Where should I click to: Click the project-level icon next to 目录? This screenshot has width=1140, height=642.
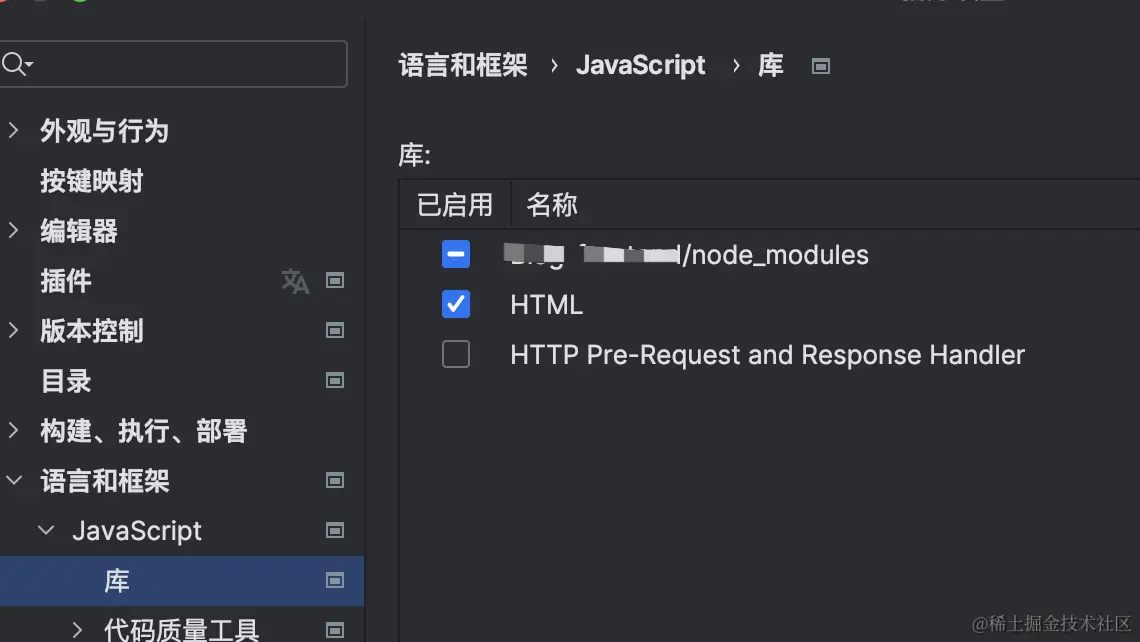click(x=336, y=381)
